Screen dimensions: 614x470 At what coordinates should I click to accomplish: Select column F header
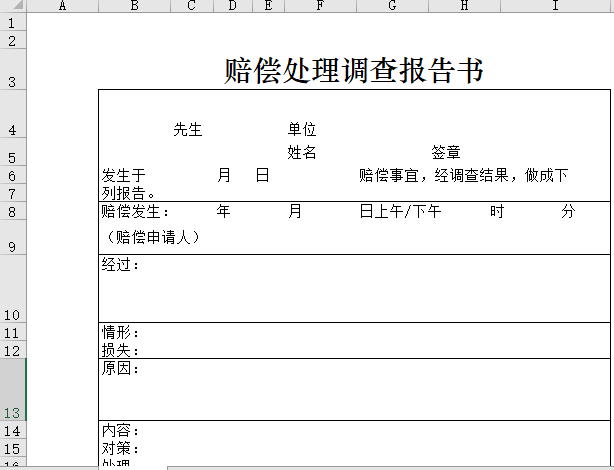point(320,6)
